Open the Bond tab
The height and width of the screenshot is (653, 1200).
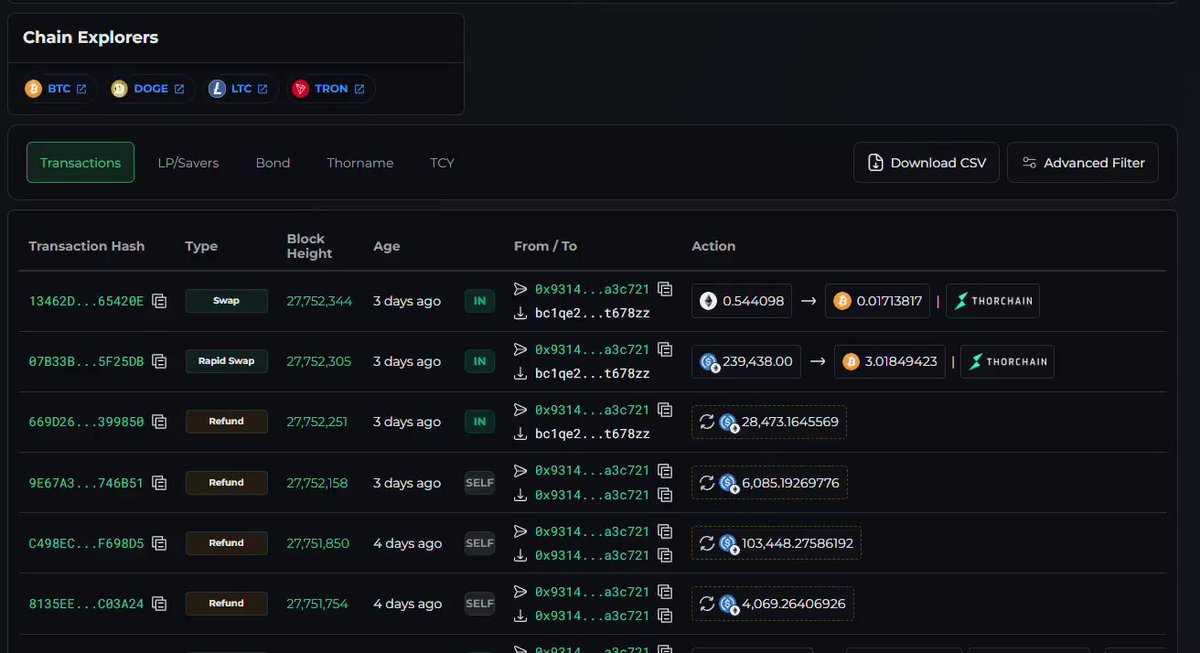click(x=273, y=163)
